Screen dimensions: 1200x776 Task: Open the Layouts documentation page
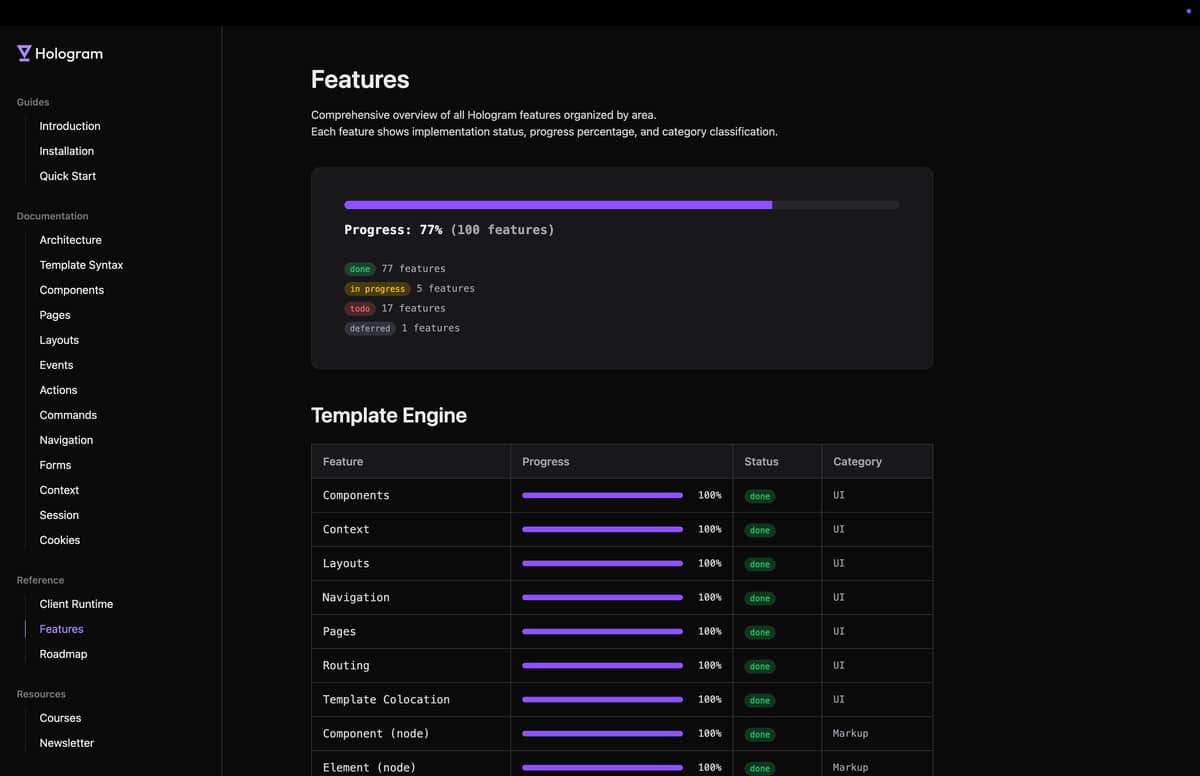(x=59, y=340)
